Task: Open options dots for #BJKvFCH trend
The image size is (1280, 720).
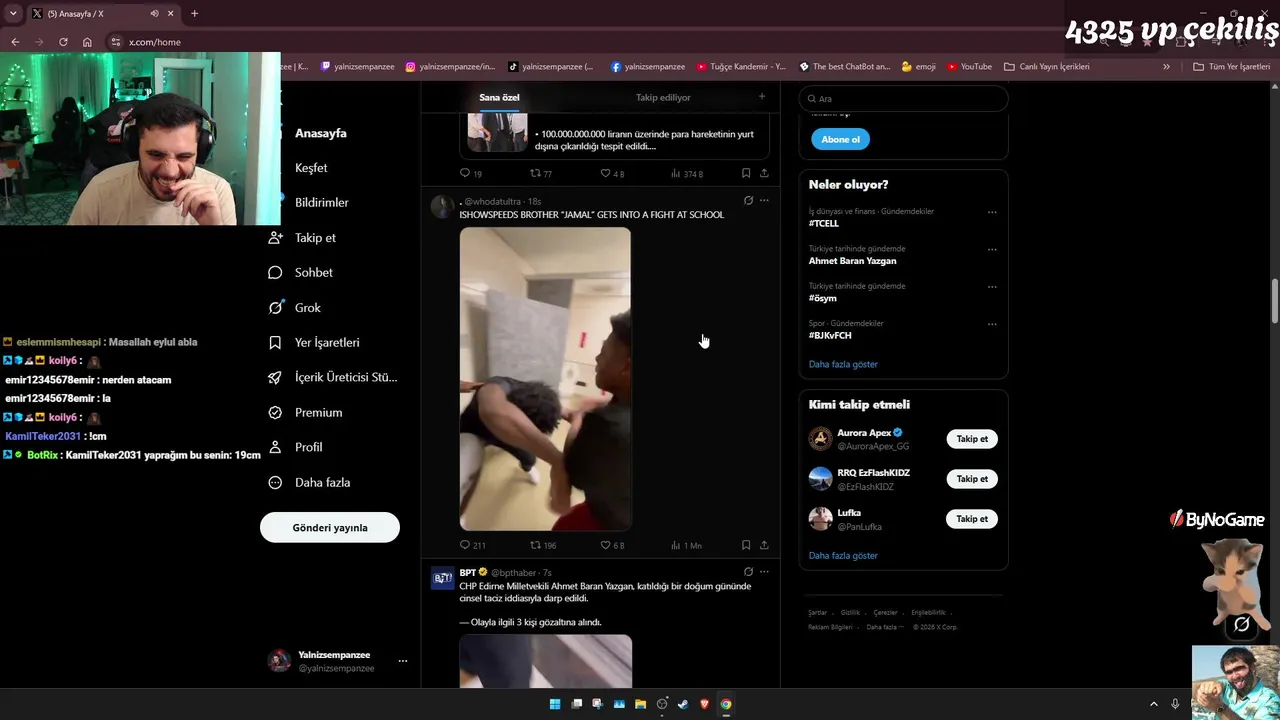Action: (992, 324)
